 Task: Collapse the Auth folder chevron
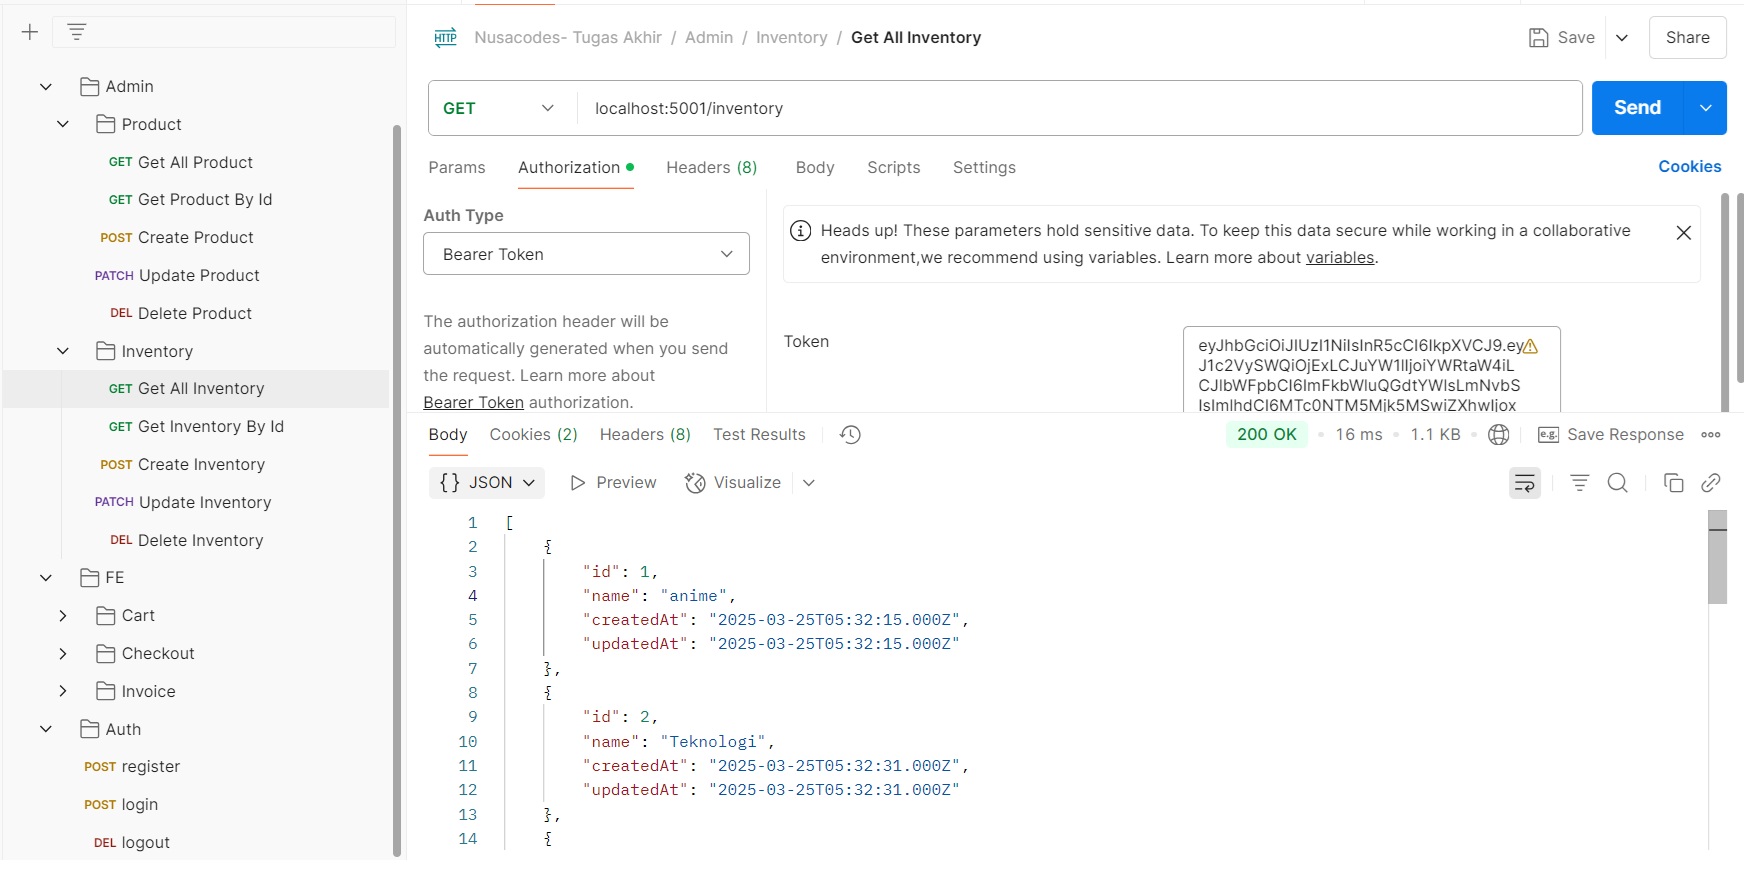pyautogui.click(x=46, y=729)
